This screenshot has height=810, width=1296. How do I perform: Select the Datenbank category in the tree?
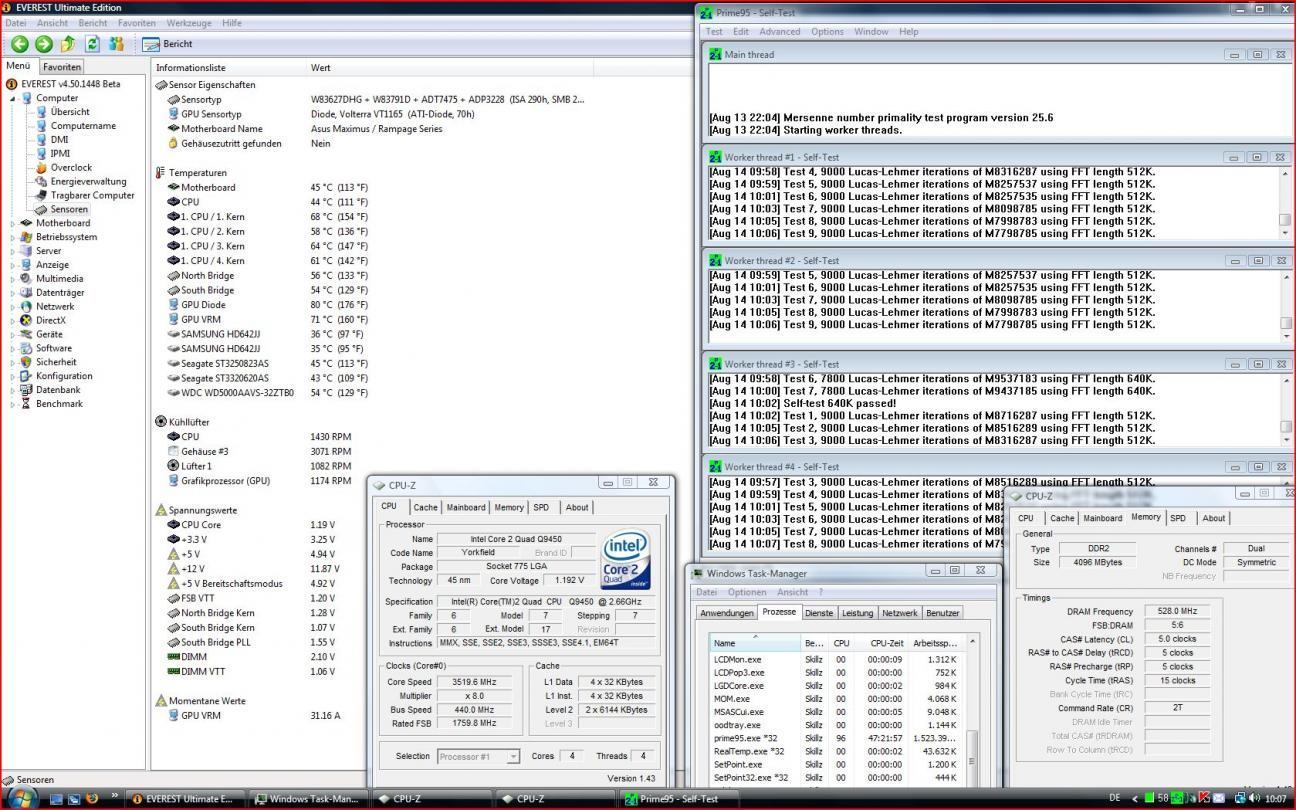point(58,390)
